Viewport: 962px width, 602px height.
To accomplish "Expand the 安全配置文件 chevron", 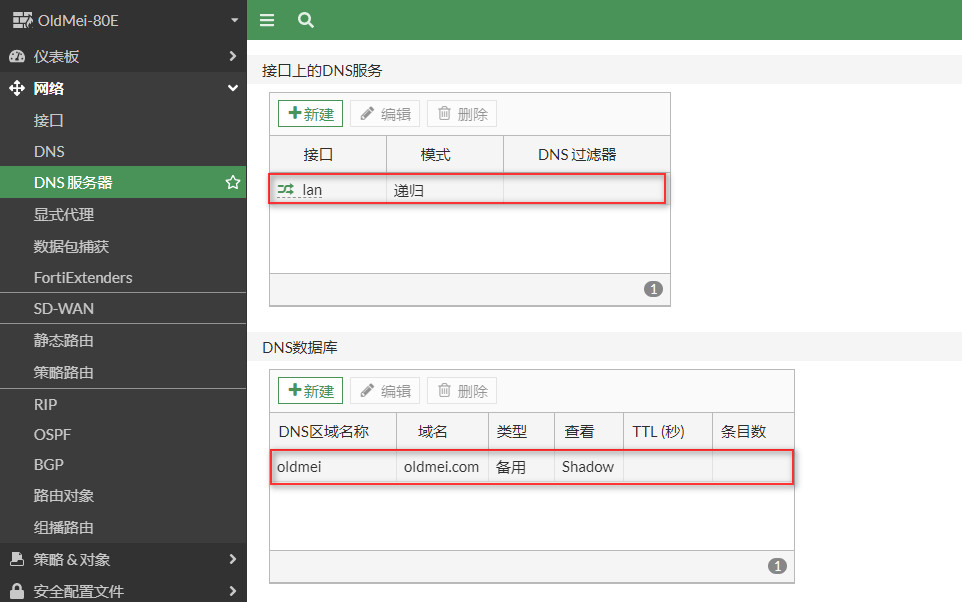I will pyautogui.click(x=233, y=591).
